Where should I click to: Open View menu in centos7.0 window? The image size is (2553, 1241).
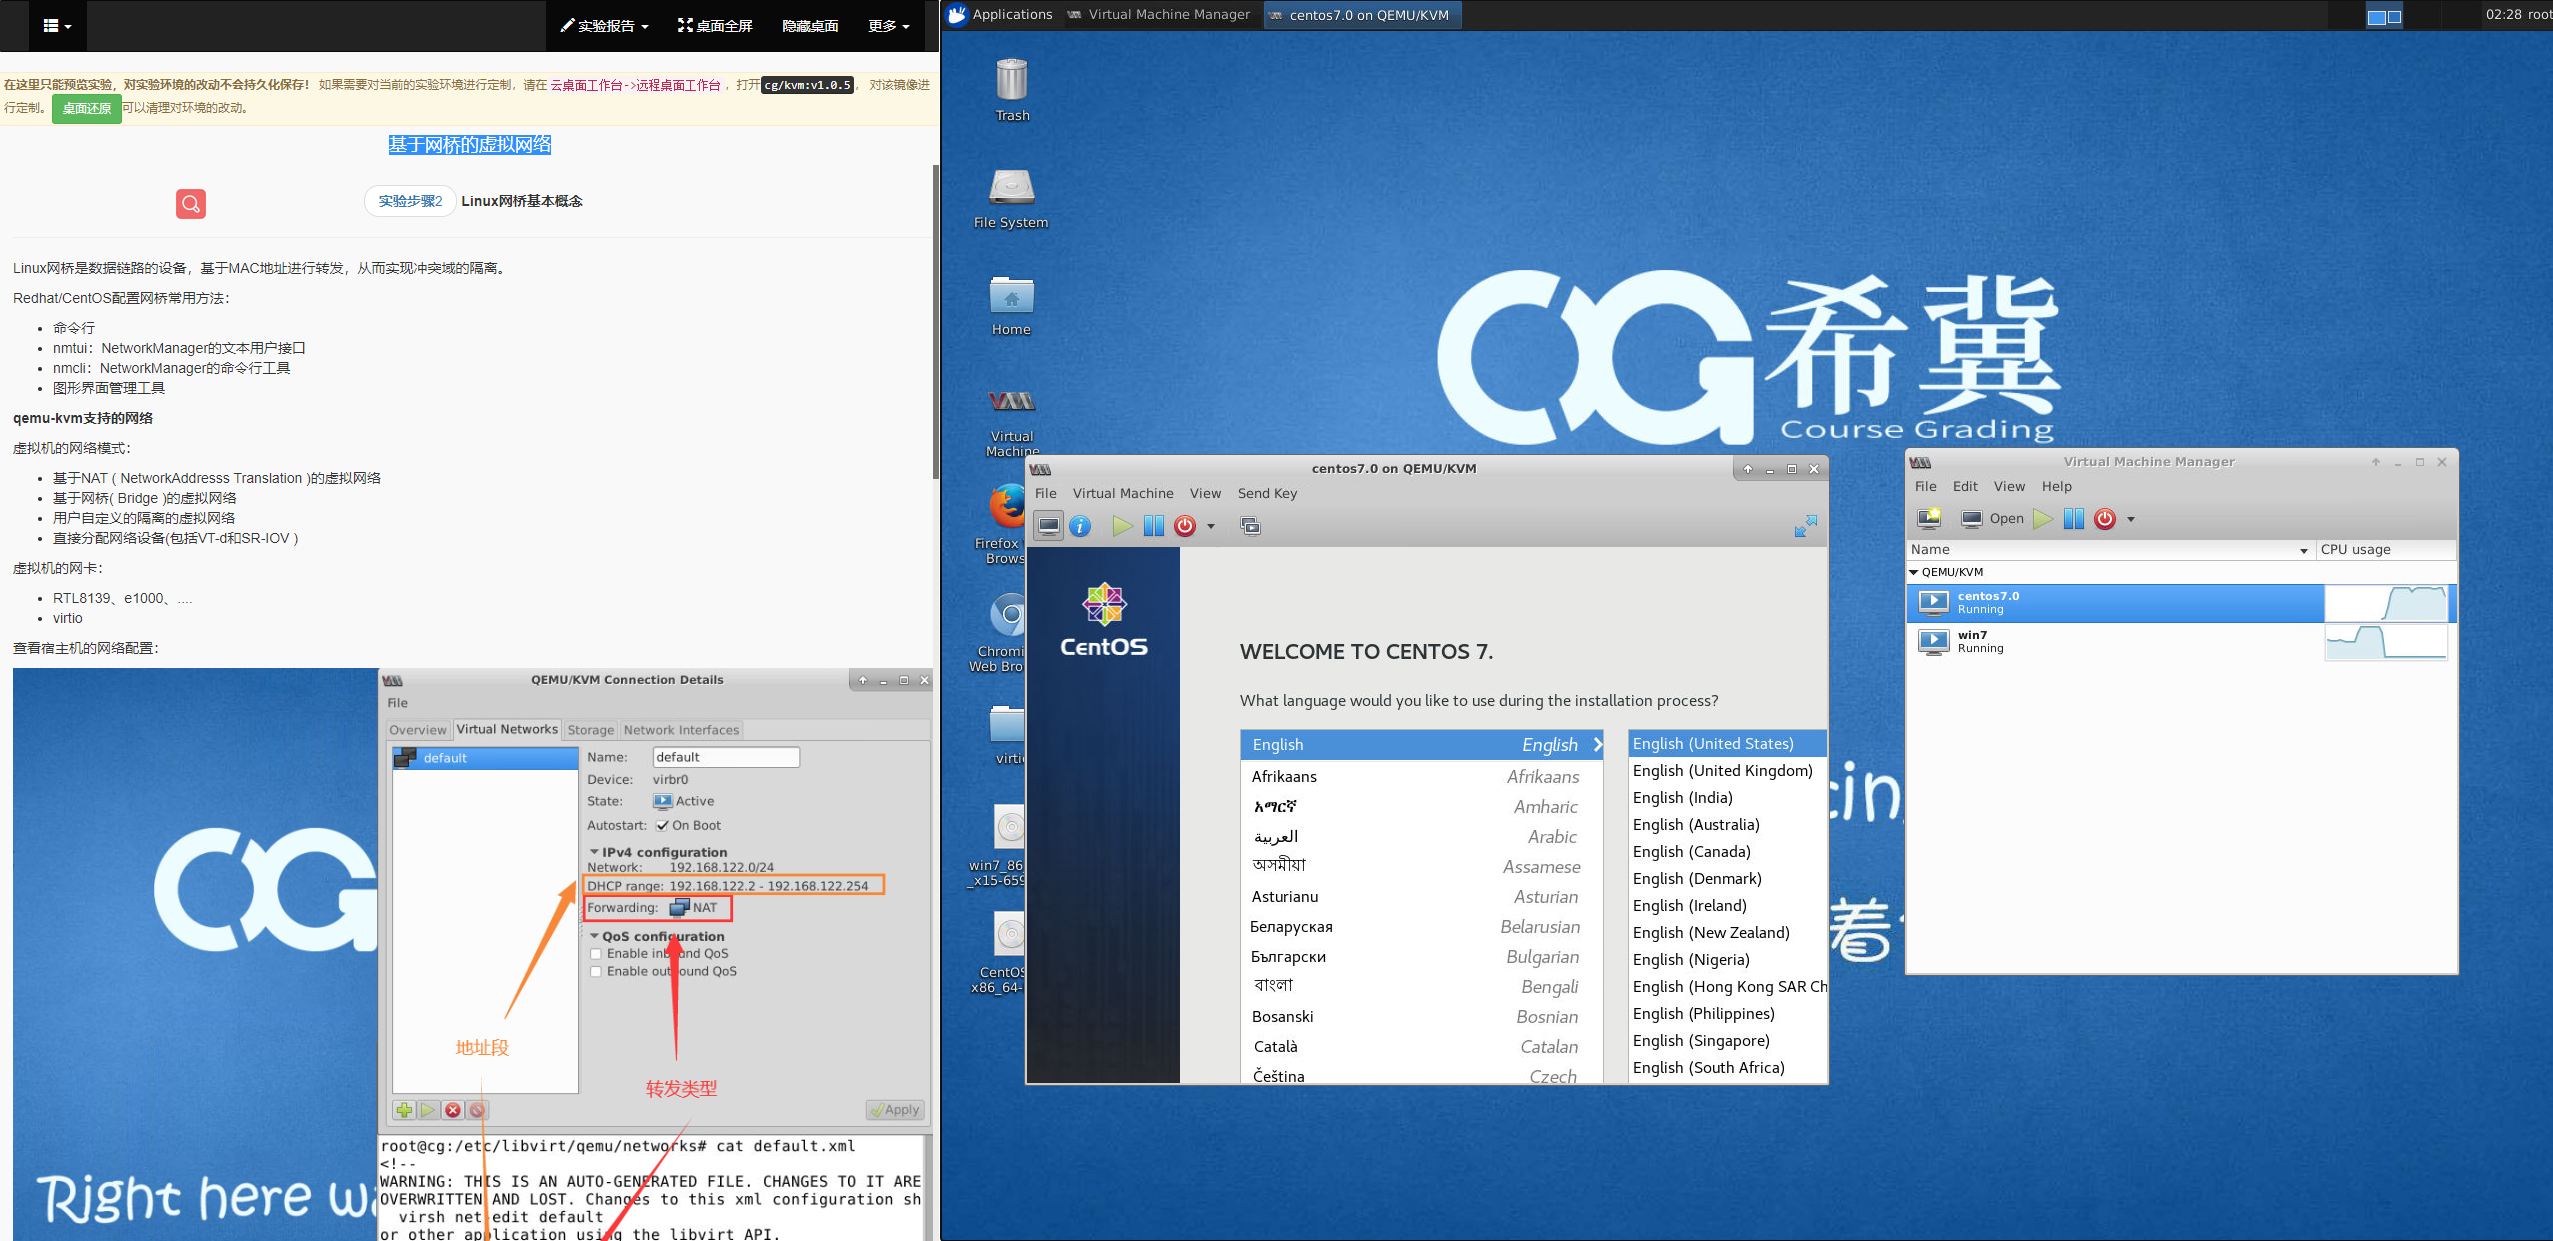(x=1205, y=494)
